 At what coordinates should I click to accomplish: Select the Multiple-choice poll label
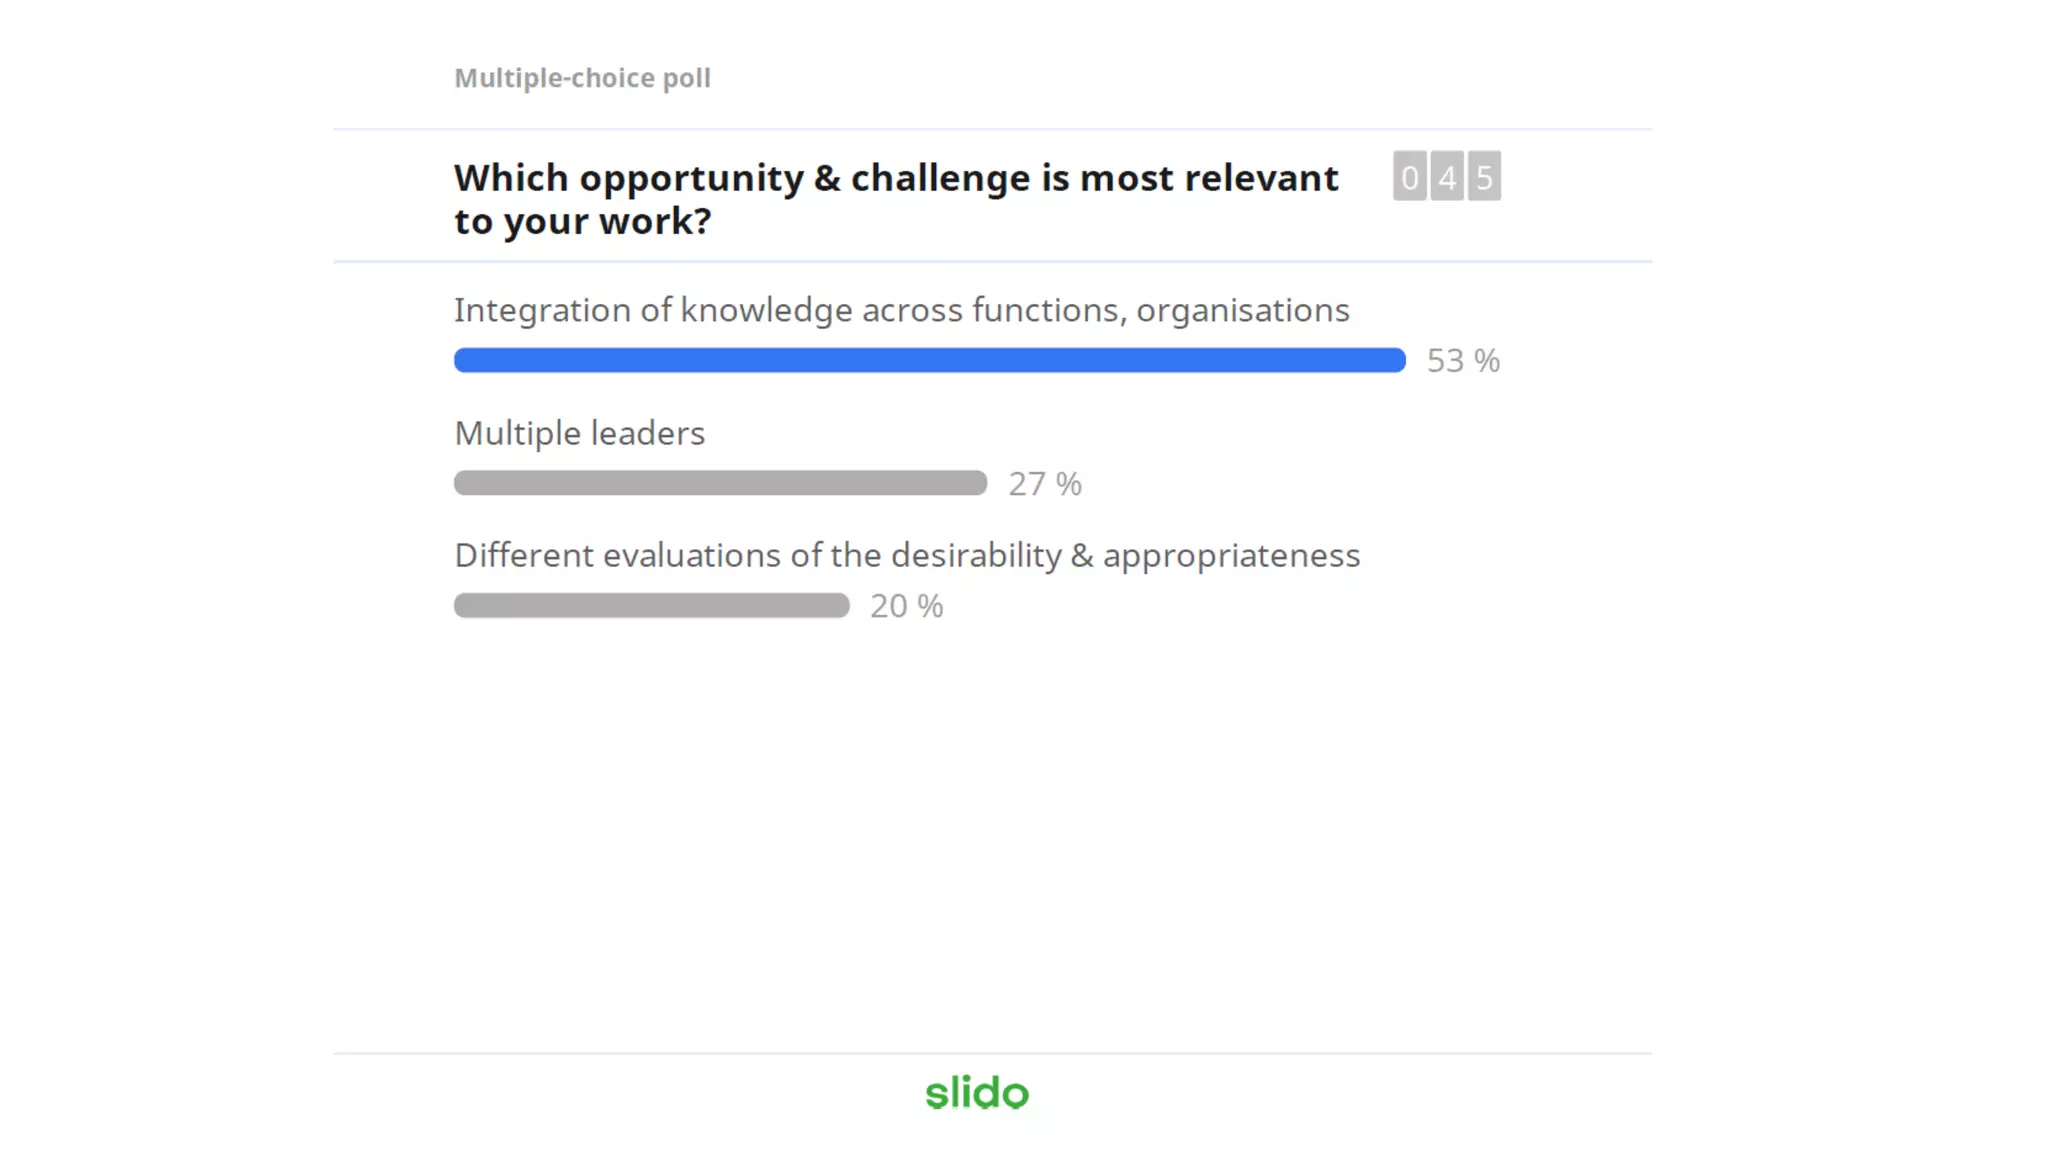coord(582,78)
